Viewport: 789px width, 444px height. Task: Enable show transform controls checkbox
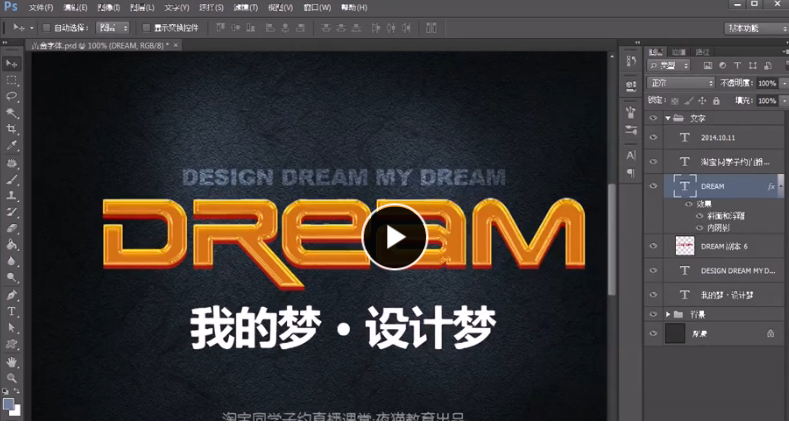146,28
